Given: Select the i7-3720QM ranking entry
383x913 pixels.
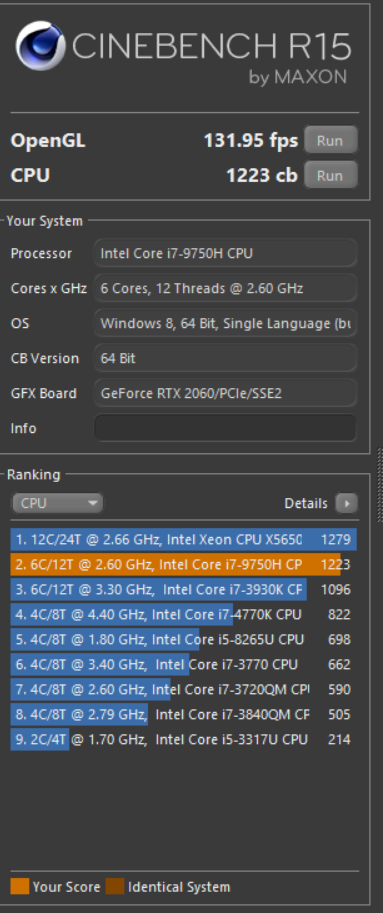Looking at the screenshot, I should 183,689.
